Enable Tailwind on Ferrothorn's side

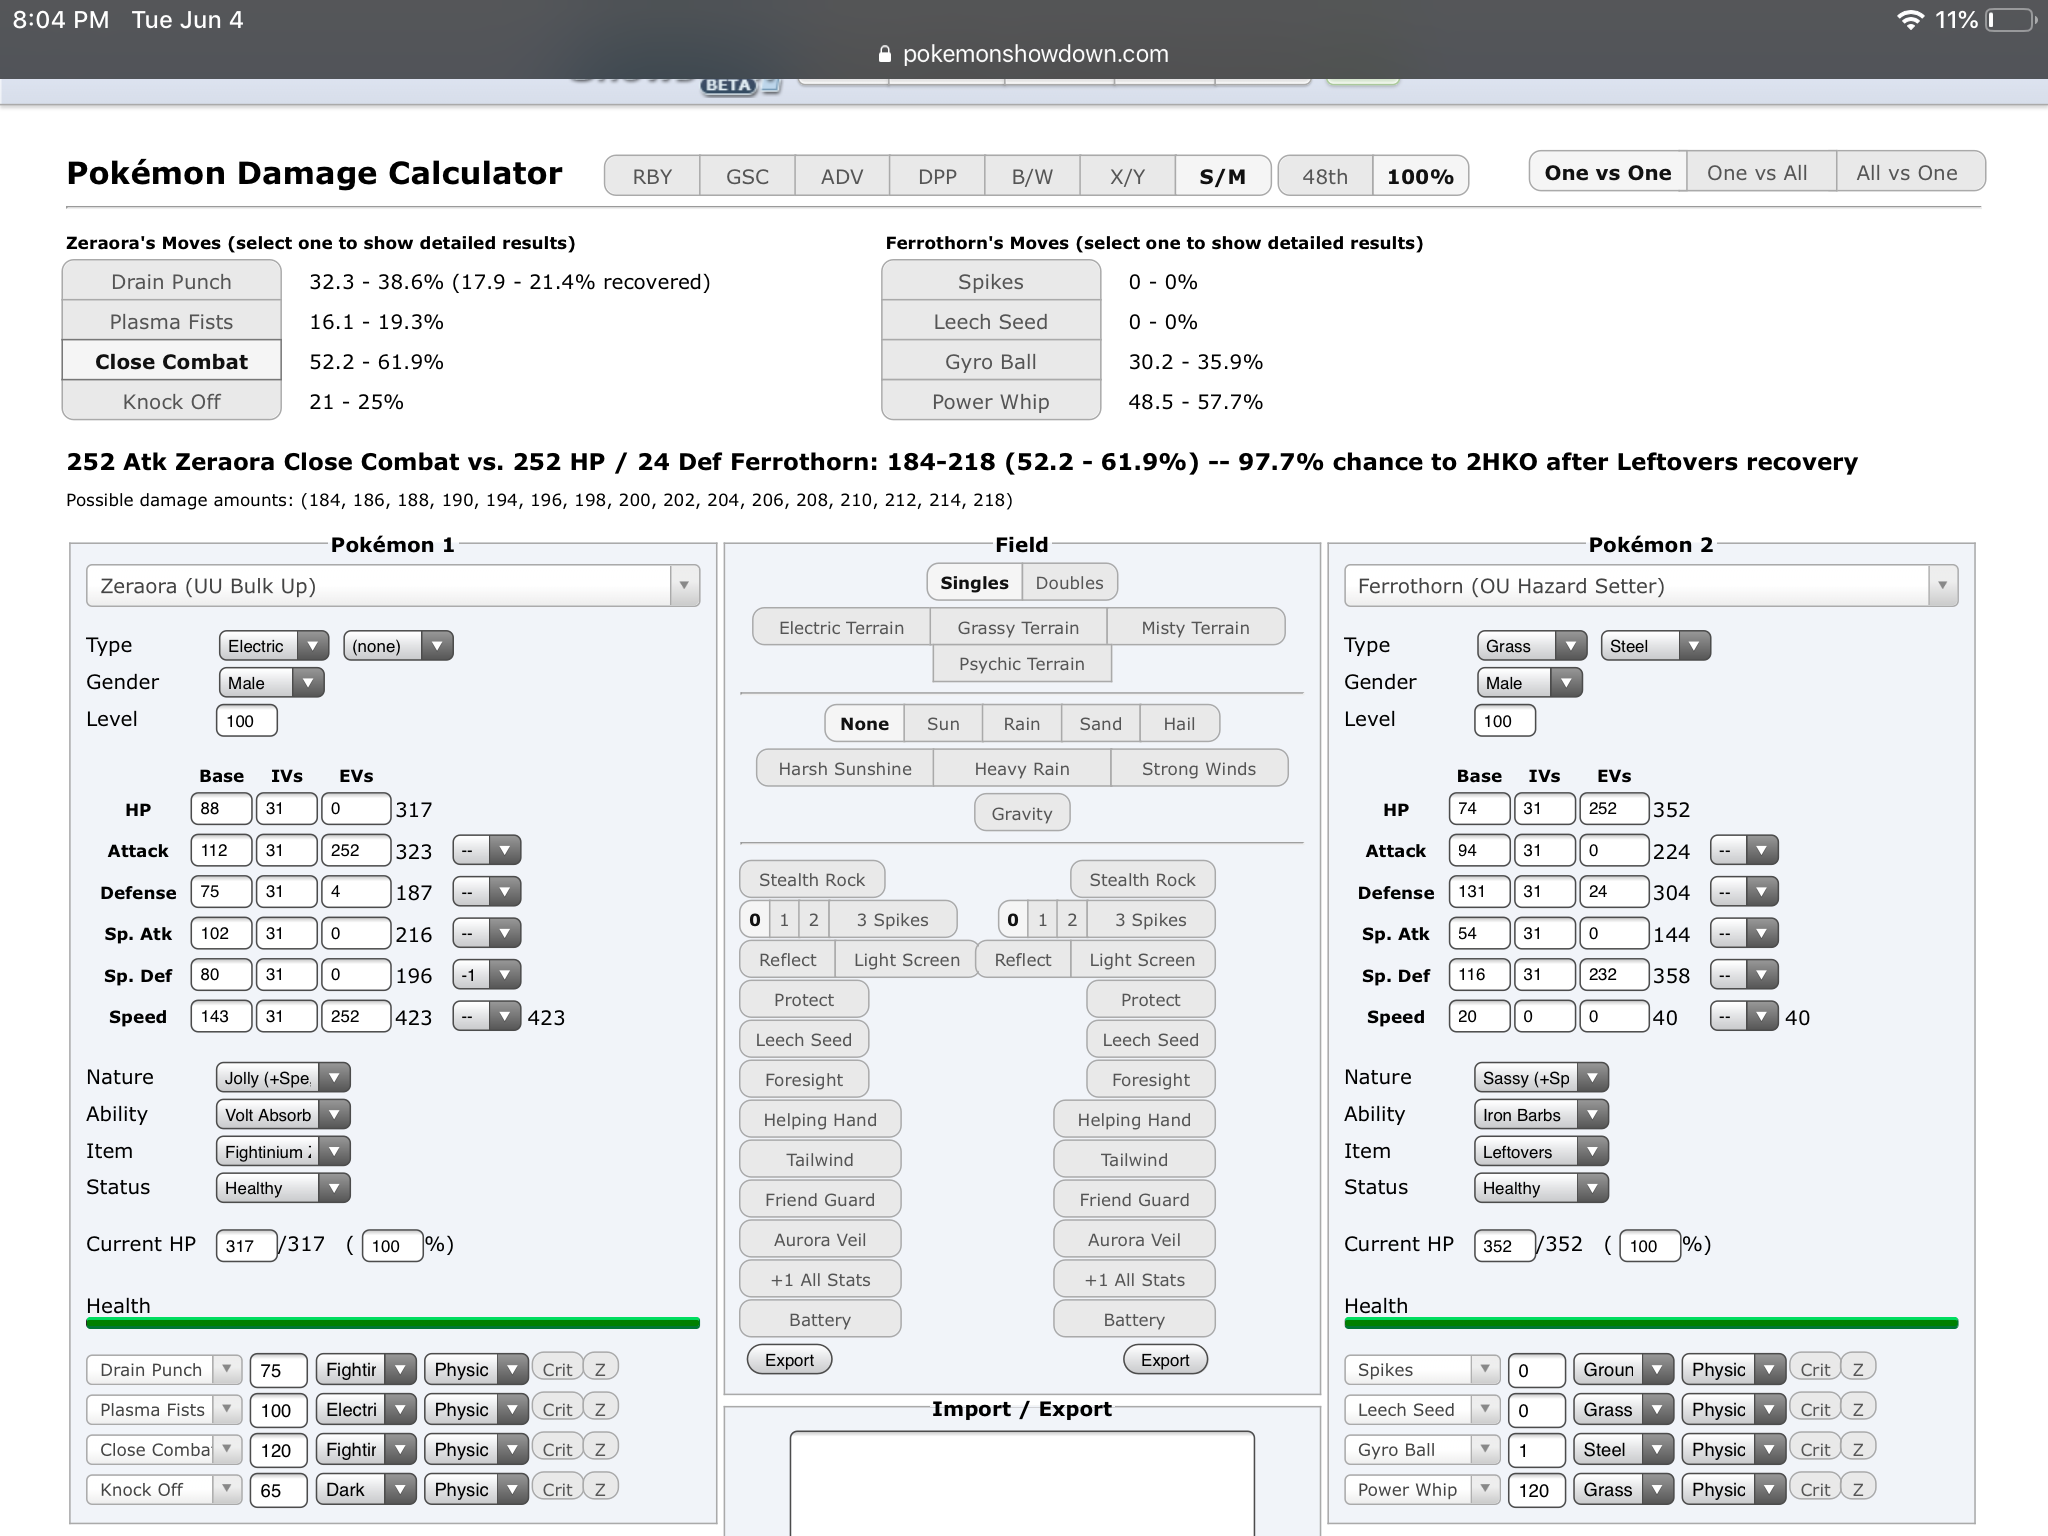pyautogui.click(x=1134, y=1159)
